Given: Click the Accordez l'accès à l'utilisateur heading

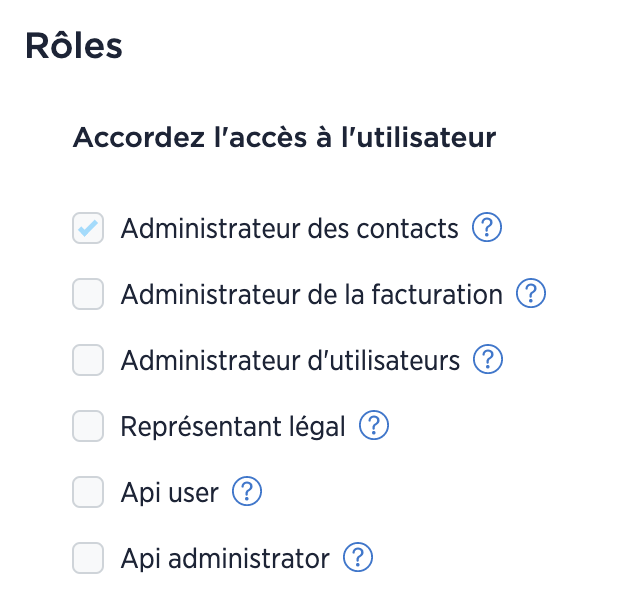Looking at the screenshot, I should pyautogui.click(x=284, y=137).
